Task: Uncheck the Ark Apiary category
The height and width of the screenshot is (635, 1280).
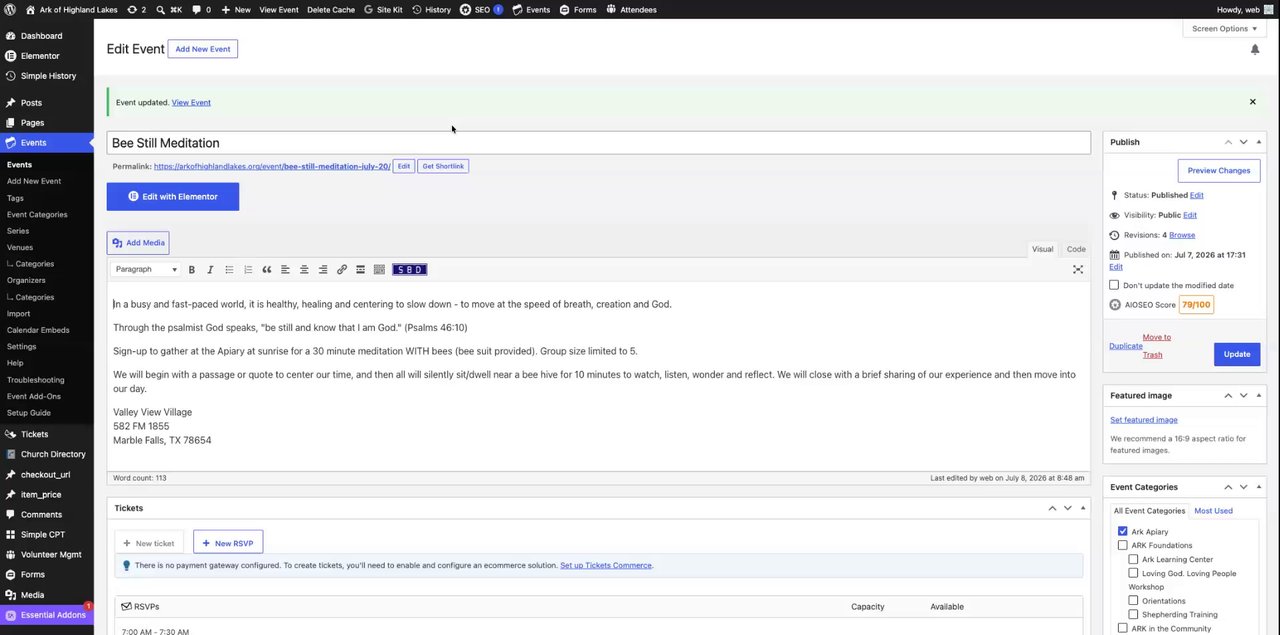Action: (1123, 532)
